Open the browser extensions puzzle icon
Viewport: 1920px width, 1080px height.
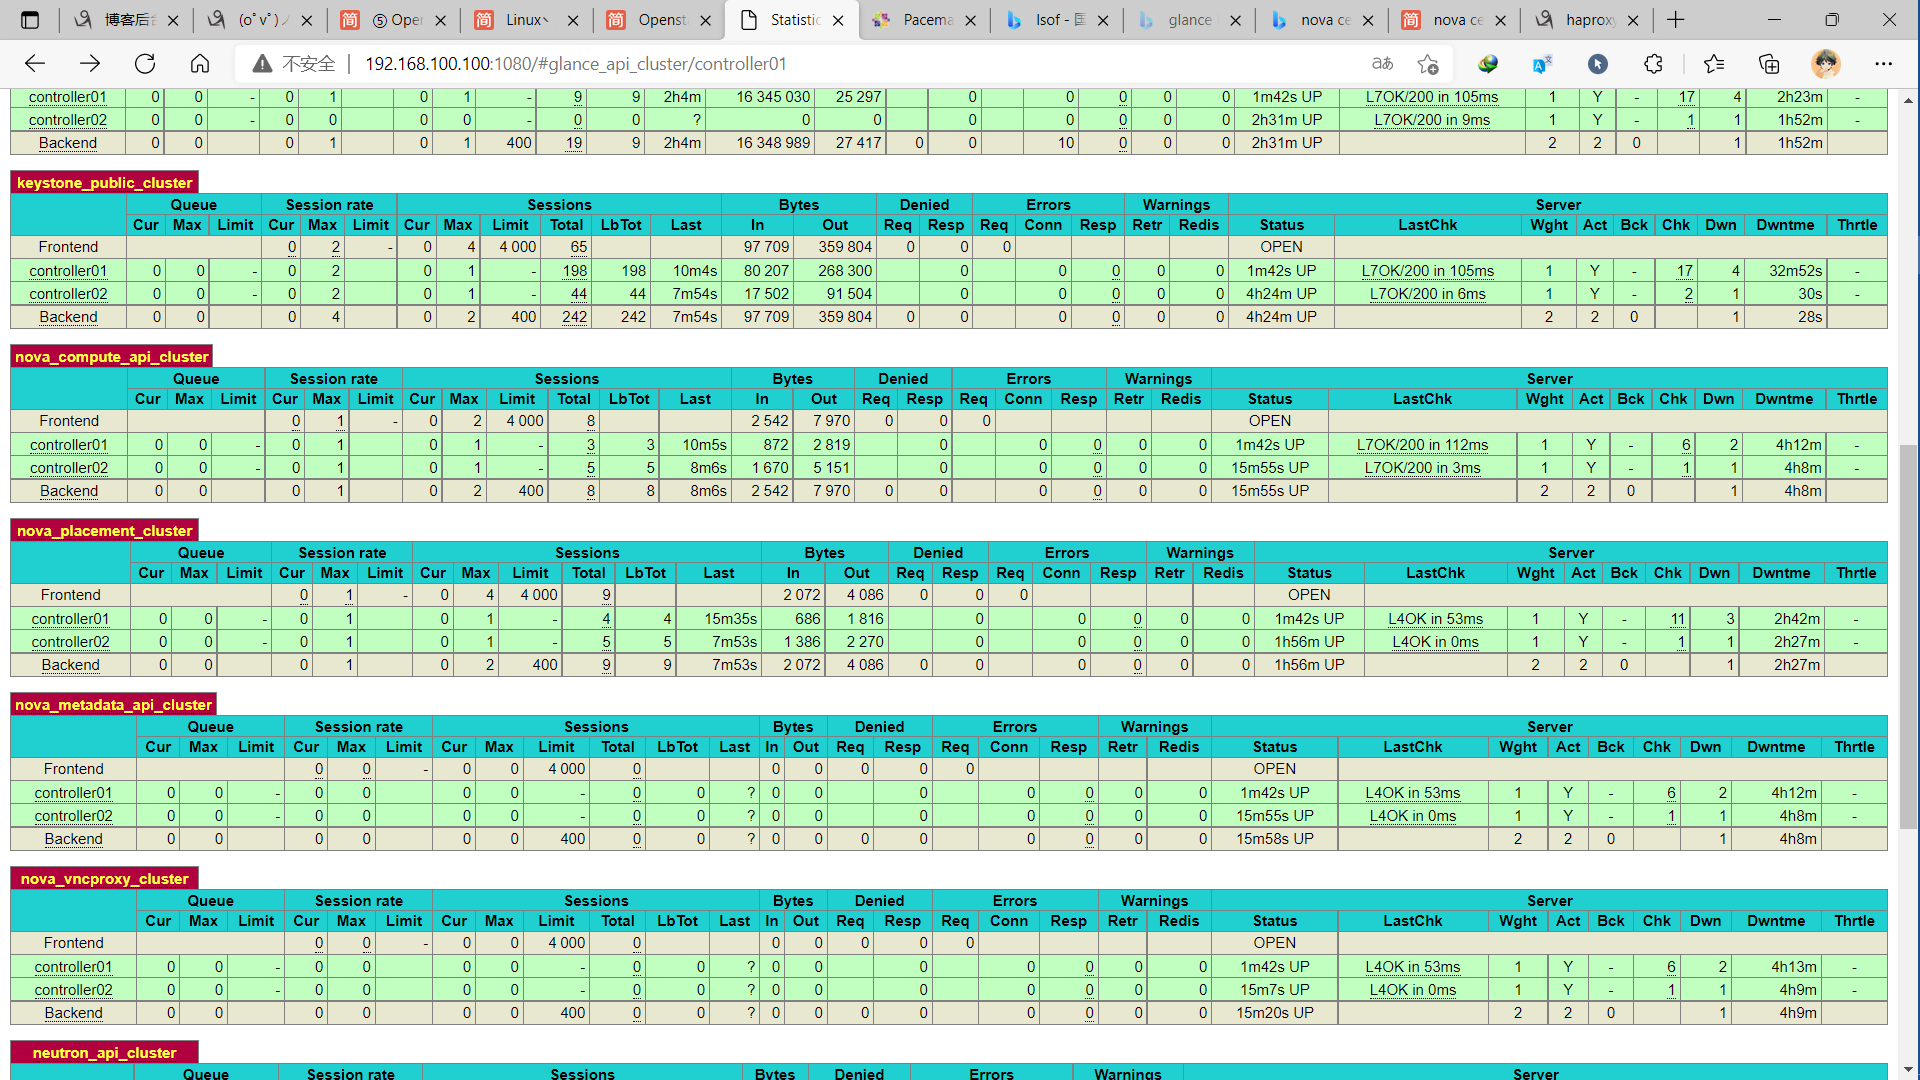[x=1653, y=64]
